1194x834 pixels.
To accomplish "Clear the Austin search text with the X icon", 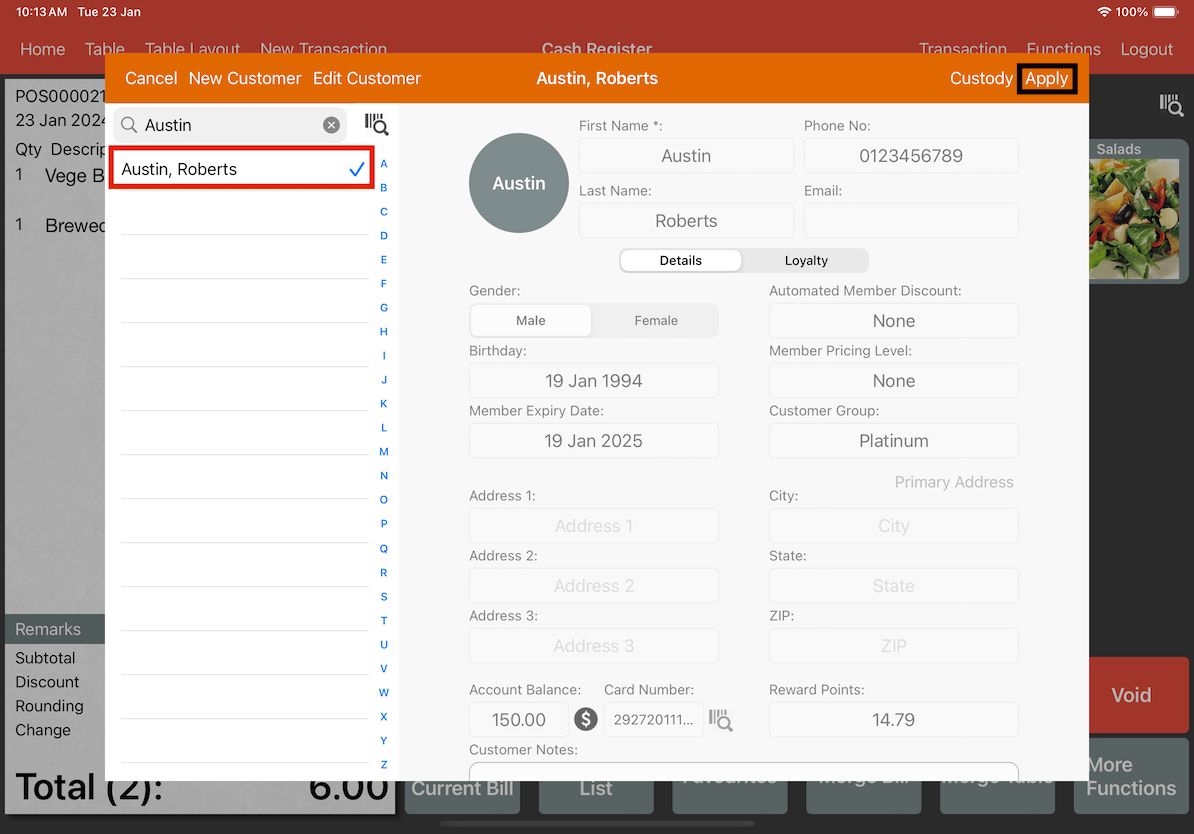I will pos(331,124).
